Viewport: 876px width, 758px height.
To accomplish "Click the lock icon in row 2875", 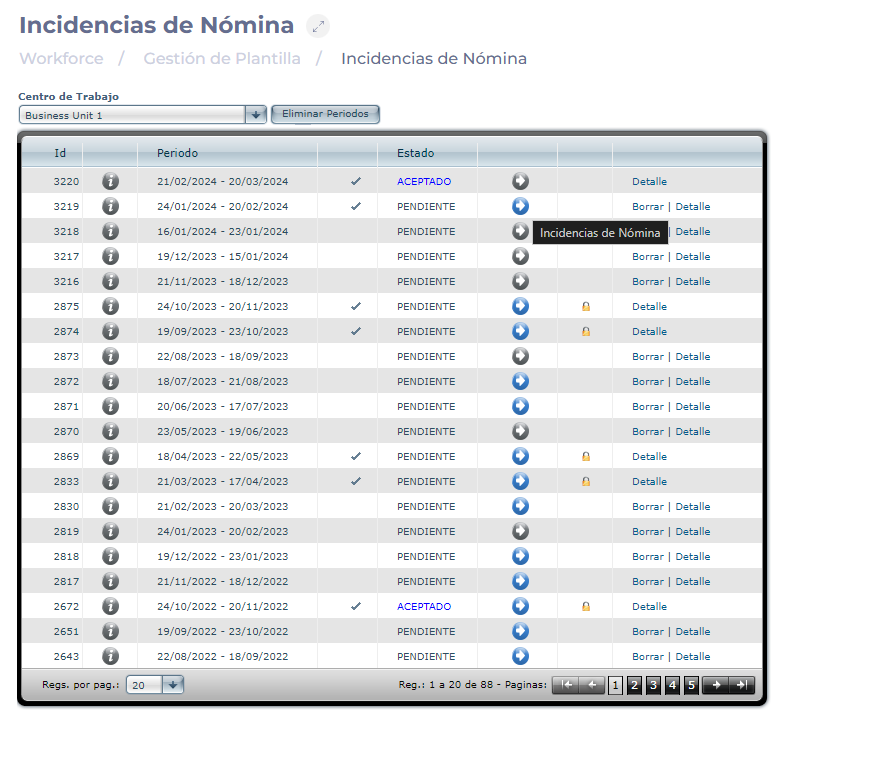I will click(586, 307).
